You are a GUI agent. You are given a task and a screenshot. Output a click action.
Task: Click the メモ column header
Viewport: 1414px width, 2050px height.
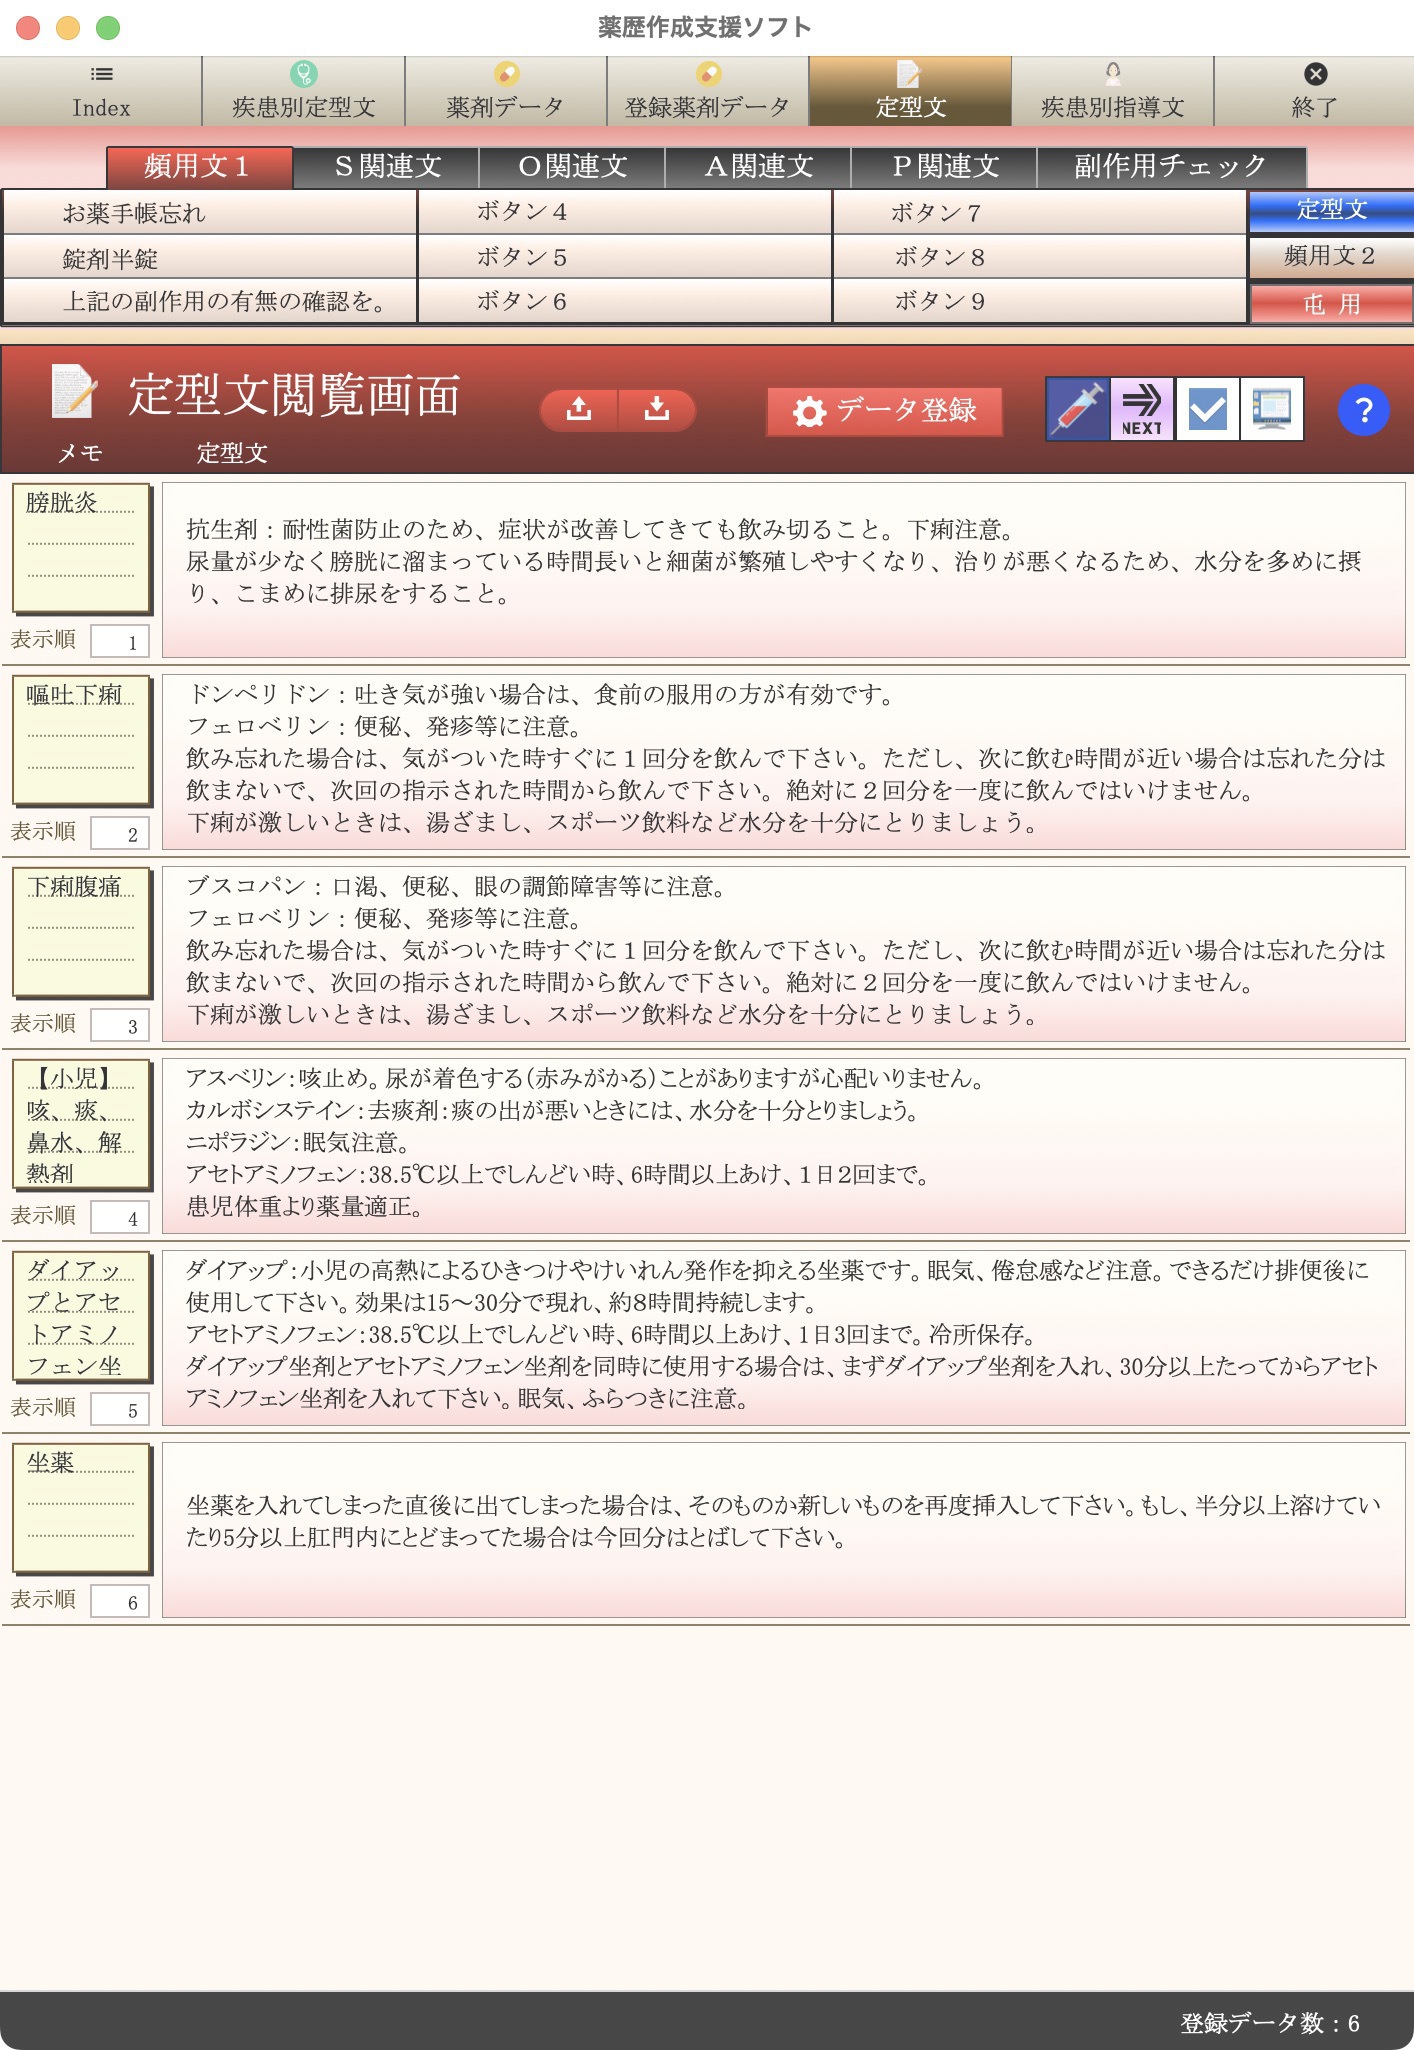[x=80, y=453]
